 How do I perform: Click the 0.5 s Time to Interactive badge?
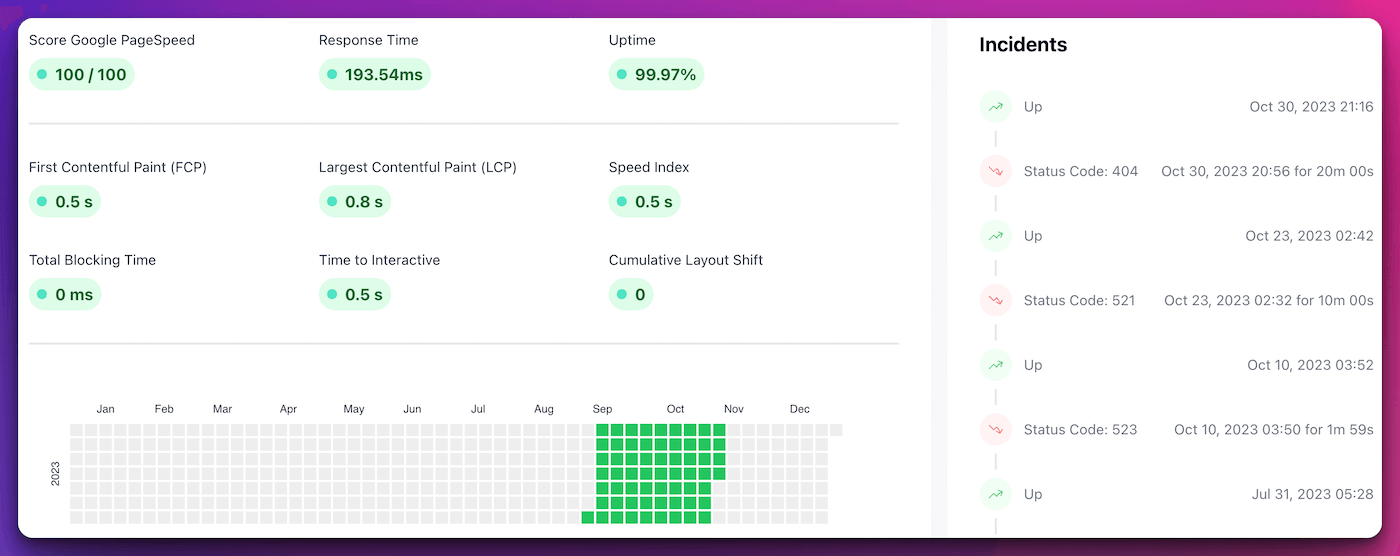point(354,294)
